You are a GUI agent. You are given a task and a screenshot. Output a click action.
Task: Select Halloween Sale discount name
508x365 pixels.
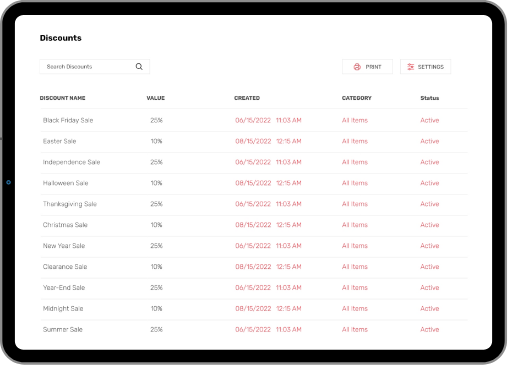click(x=65, y=183)
